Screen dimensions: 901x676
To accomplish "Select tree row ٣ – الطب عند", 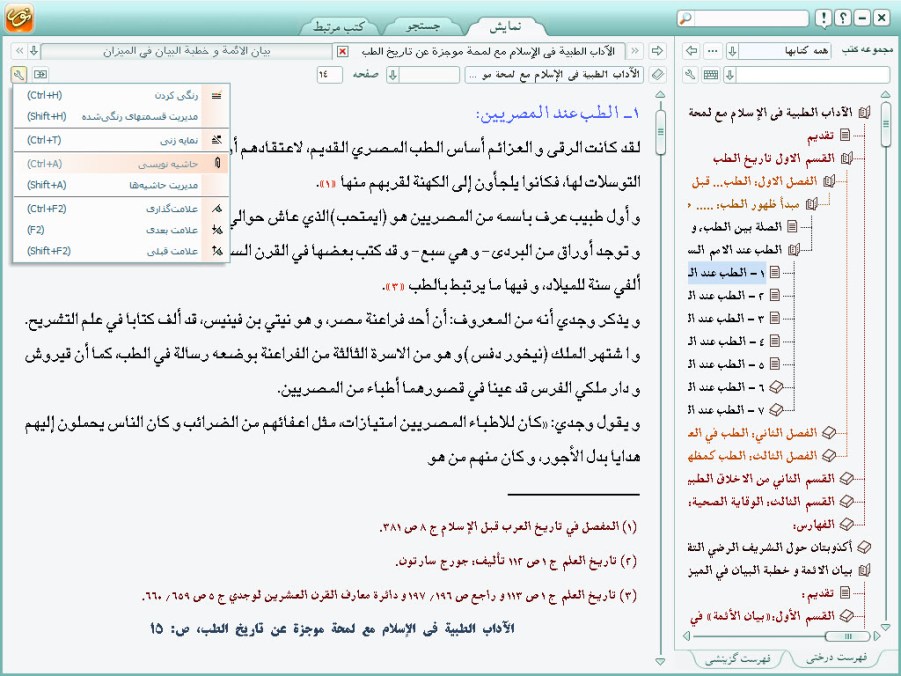I will (x=727, y=318).
